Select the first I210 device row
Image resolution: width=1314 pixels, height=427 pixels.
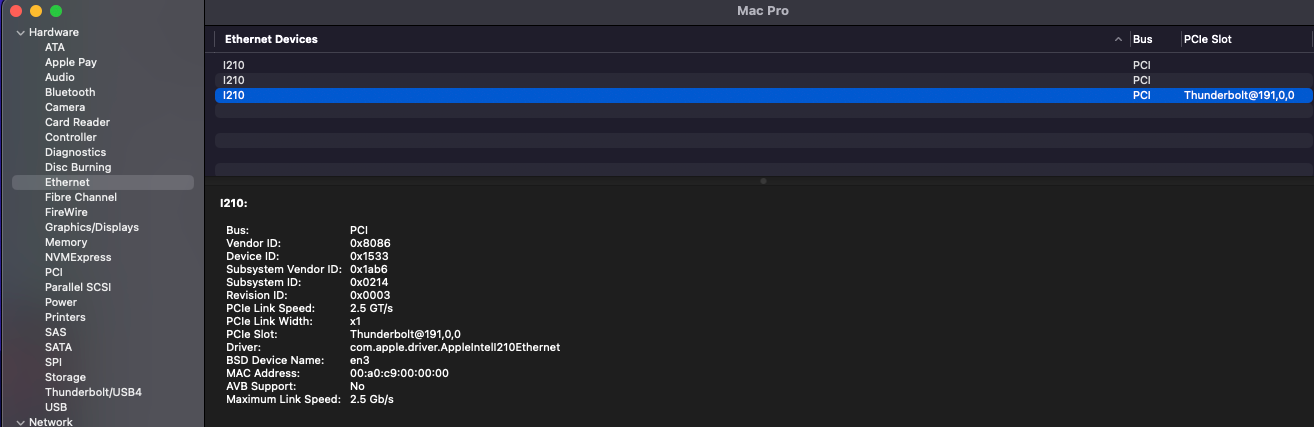(x=234, y=65)
